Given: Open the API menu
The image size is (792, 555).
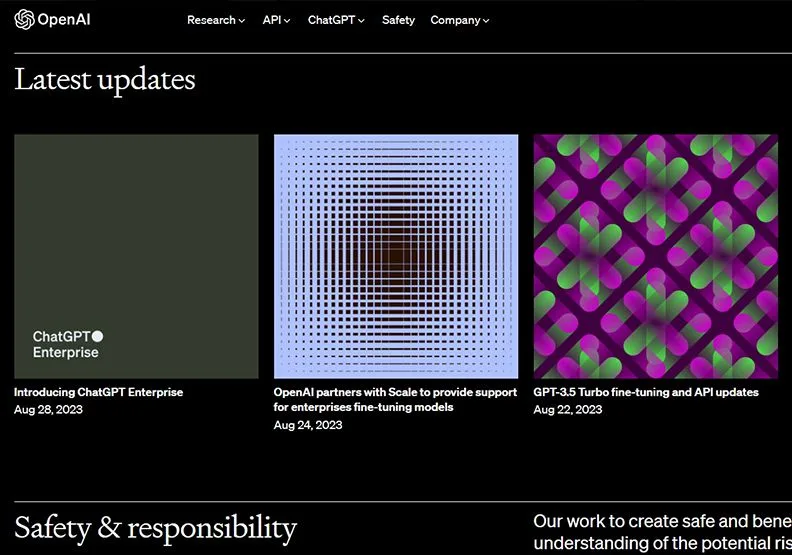Looking at the screenshot, I should point(276,20).
